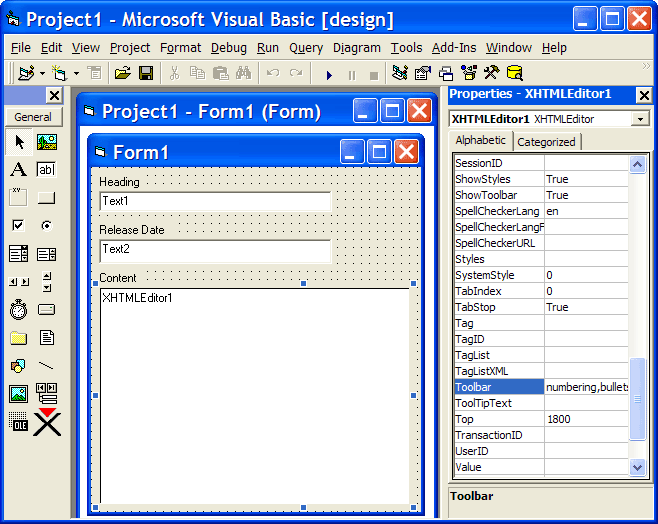Open the File menu
Viewport: 658px width, 524px height.
(21, 48)
